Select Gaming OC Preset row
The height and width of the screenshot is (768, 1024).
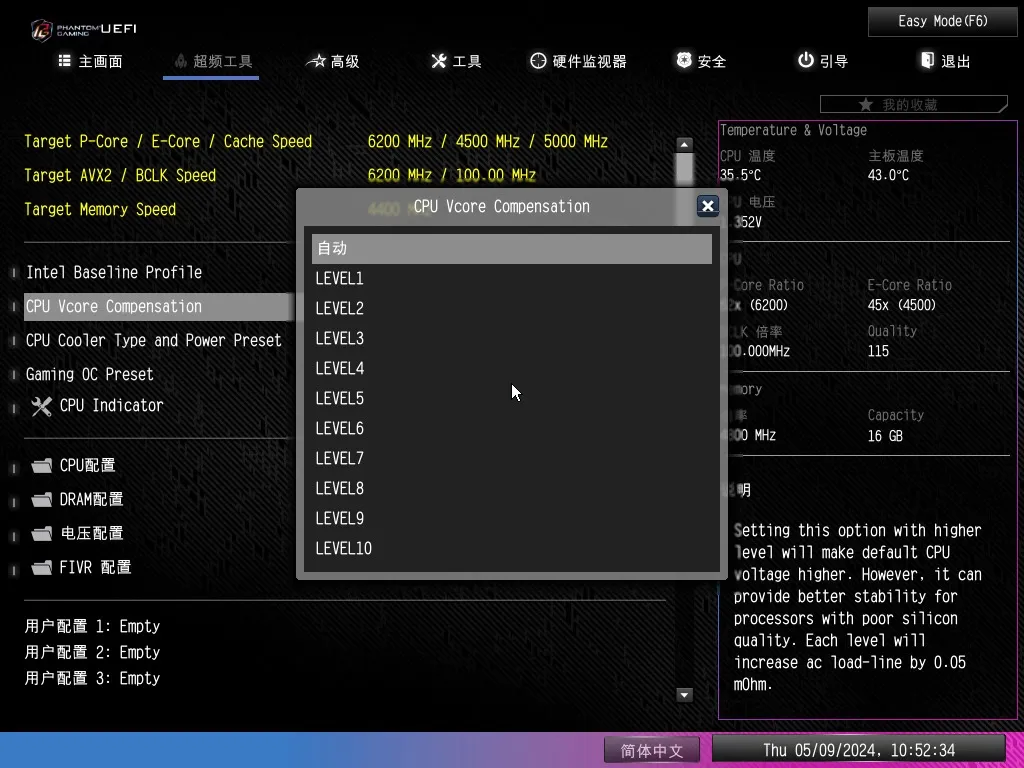click(x=89, y=374)
